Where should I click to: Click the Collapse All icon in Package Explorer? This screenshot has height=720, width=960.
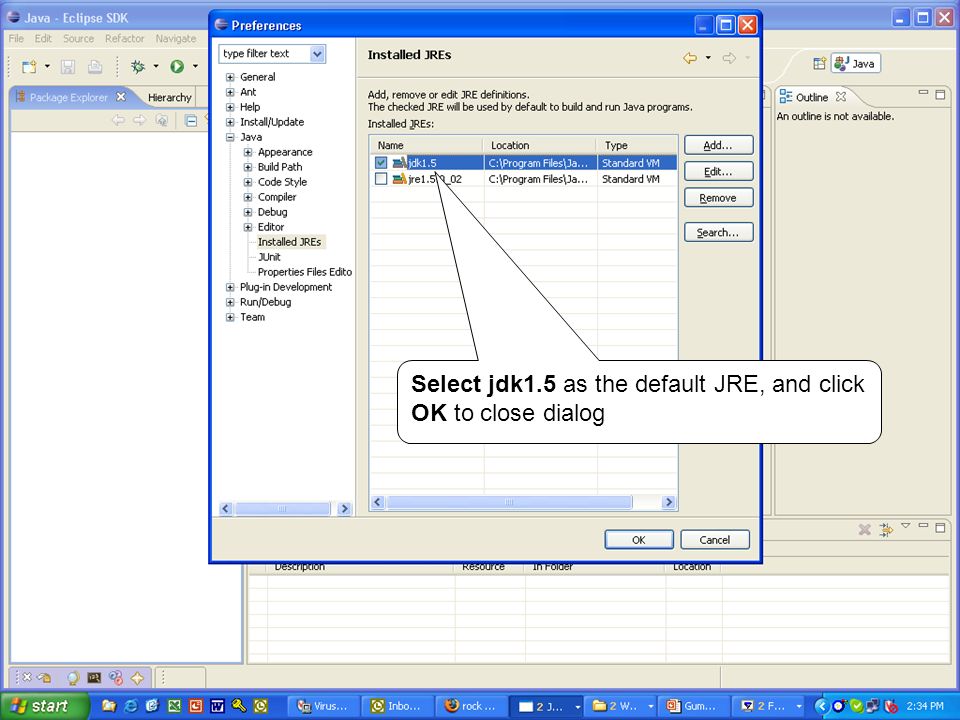pyautogui.click(x=191, y=121)
